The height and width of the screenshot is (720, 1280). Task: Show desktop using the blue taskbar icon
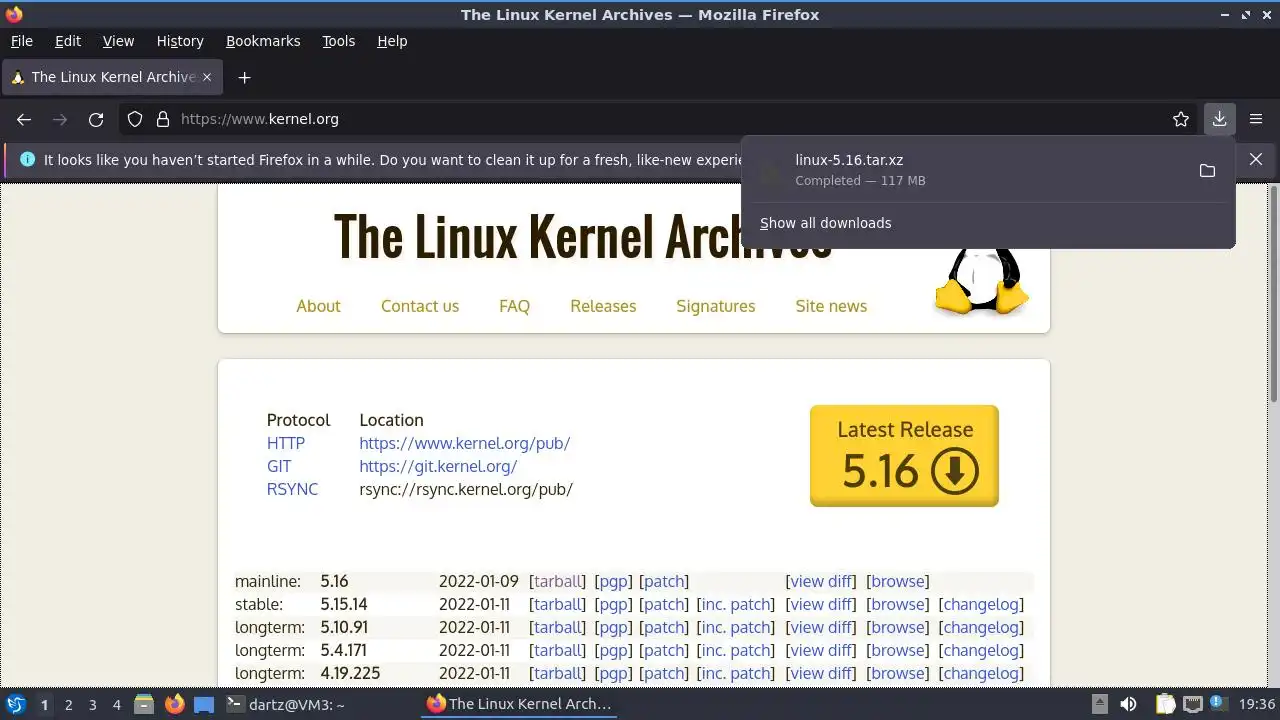coord(204,704)
